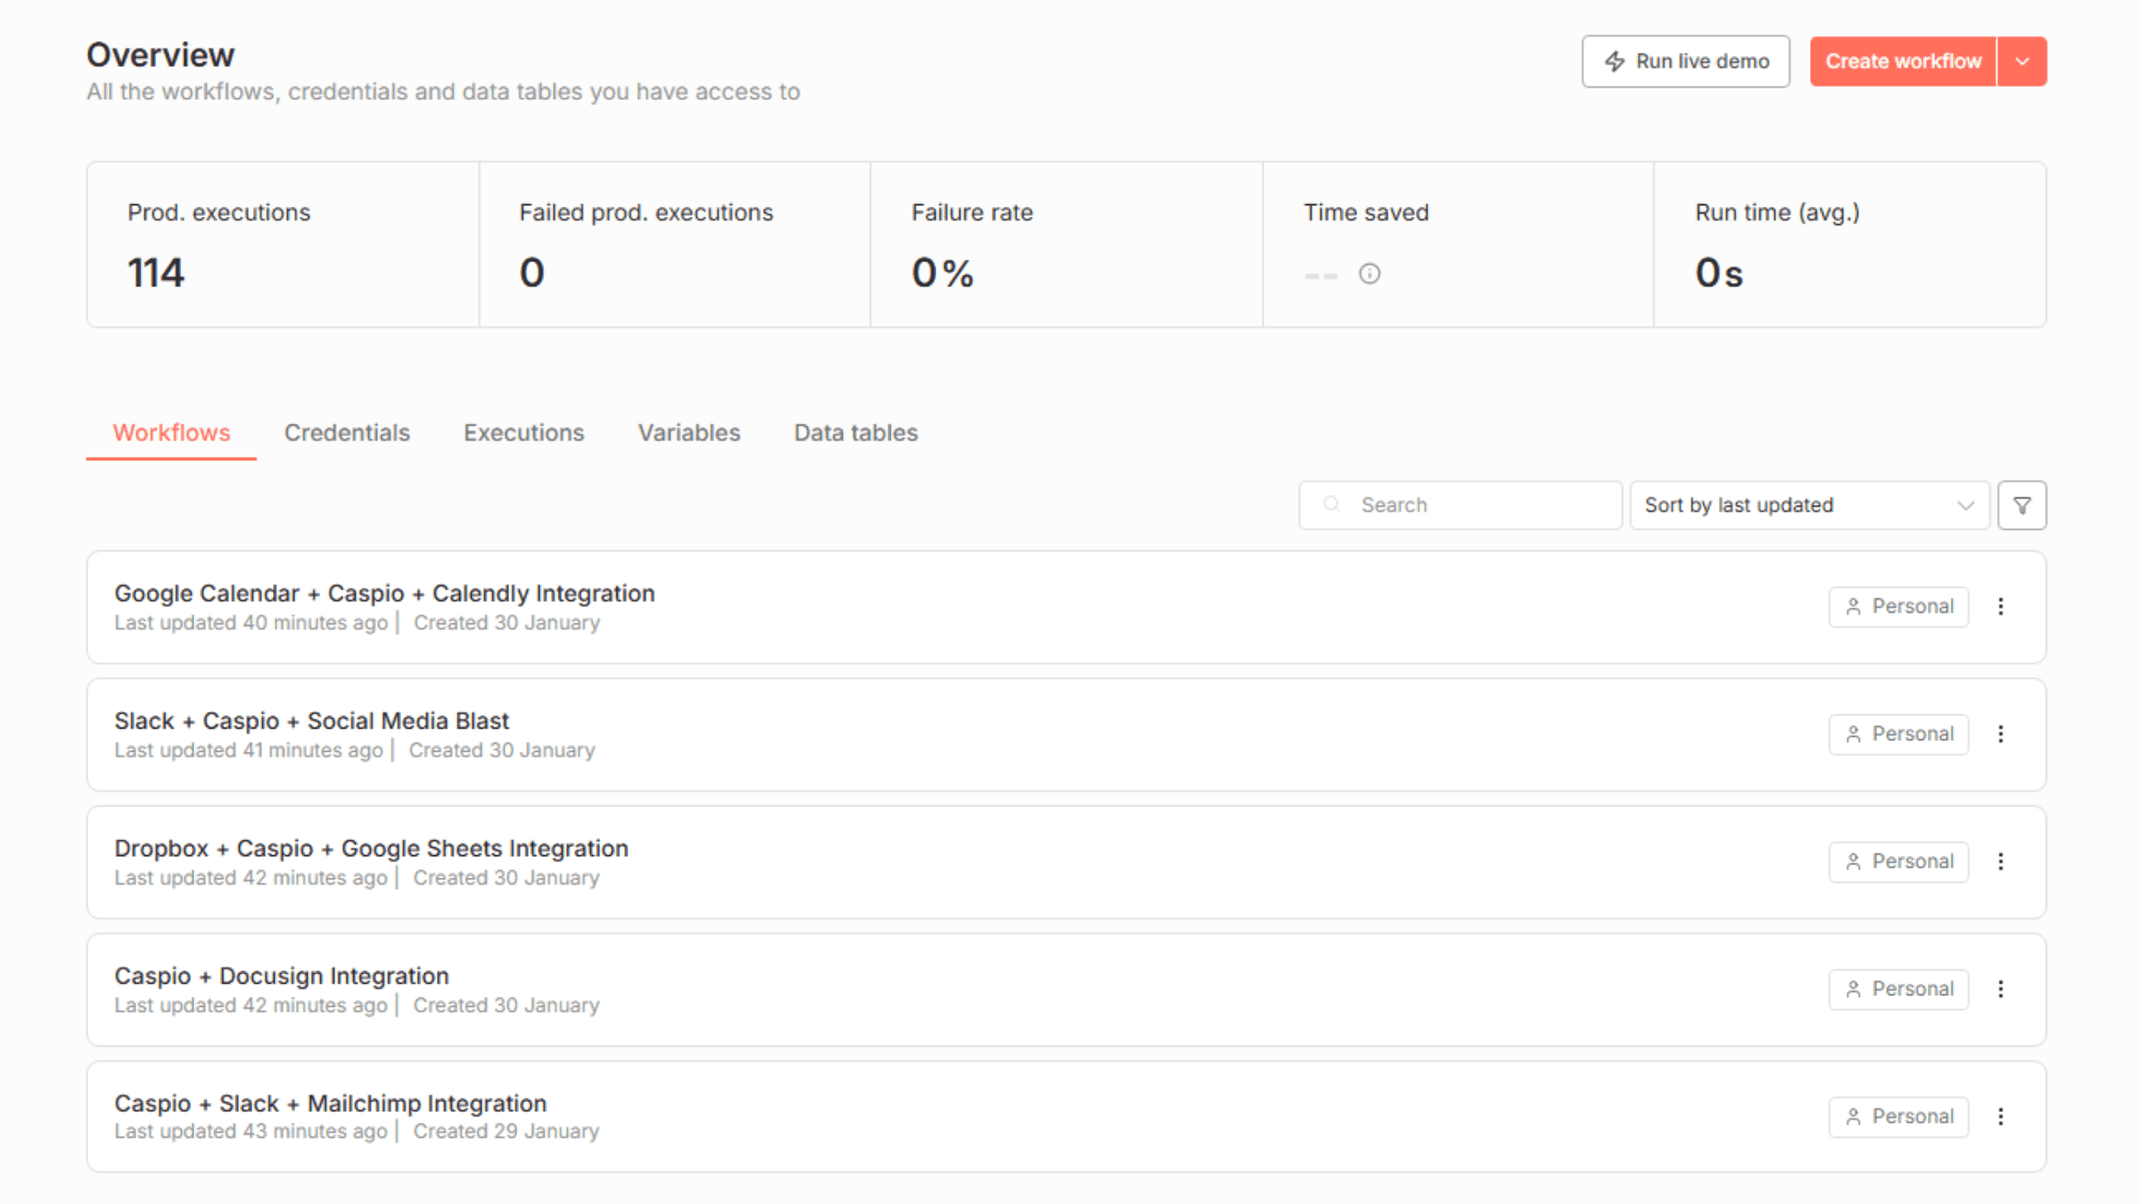Open the filter options panel
This screenshot has width=2140, height=1204.
coord(2022,505)
